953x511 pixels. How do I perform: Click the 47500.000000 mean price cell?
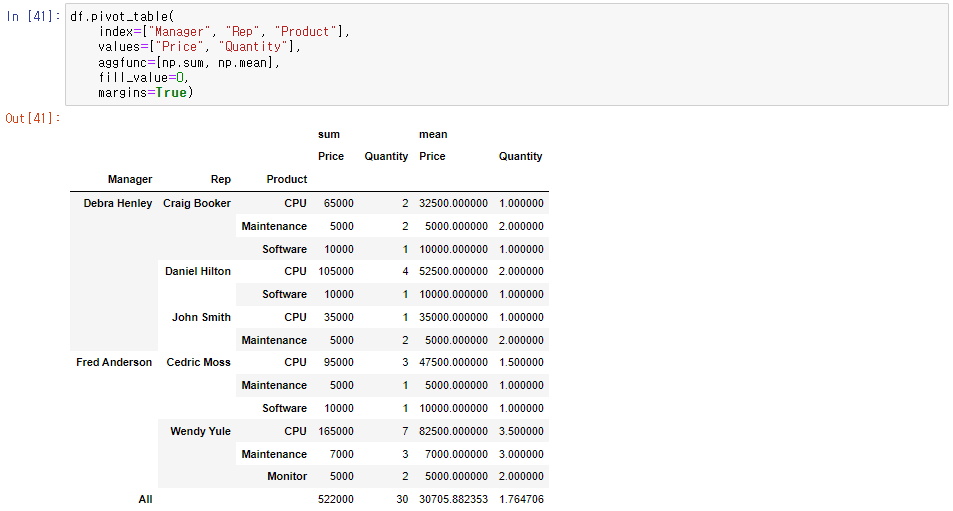[x=453, y=362]
